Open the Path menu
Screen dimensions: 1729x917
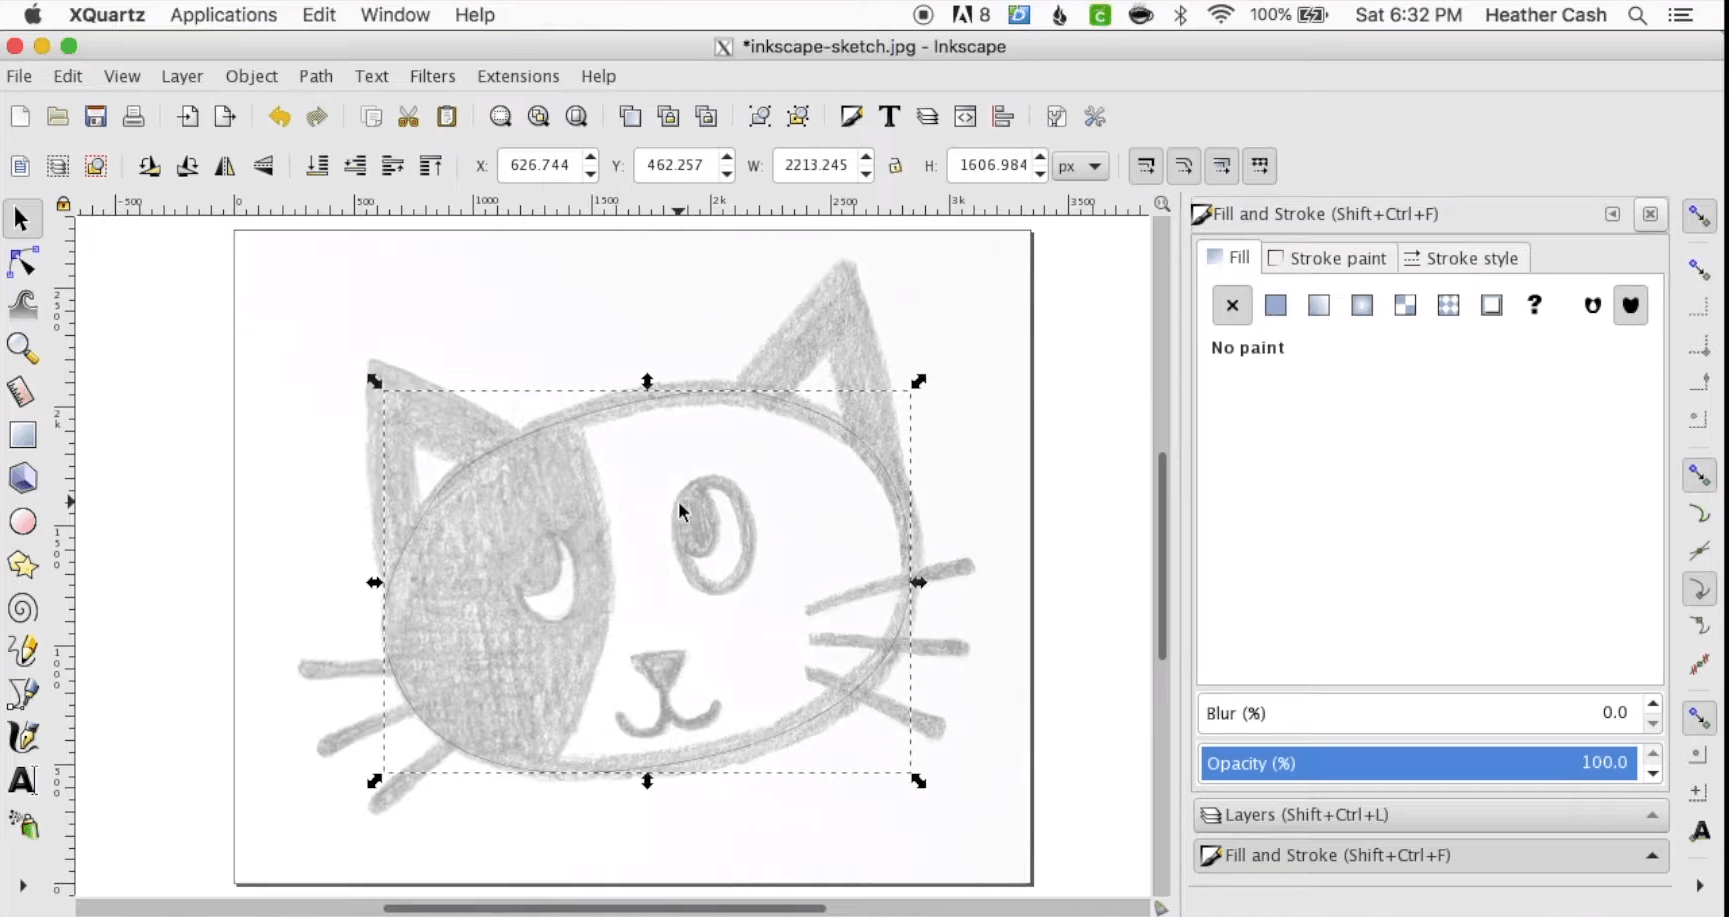pos(316,76)
